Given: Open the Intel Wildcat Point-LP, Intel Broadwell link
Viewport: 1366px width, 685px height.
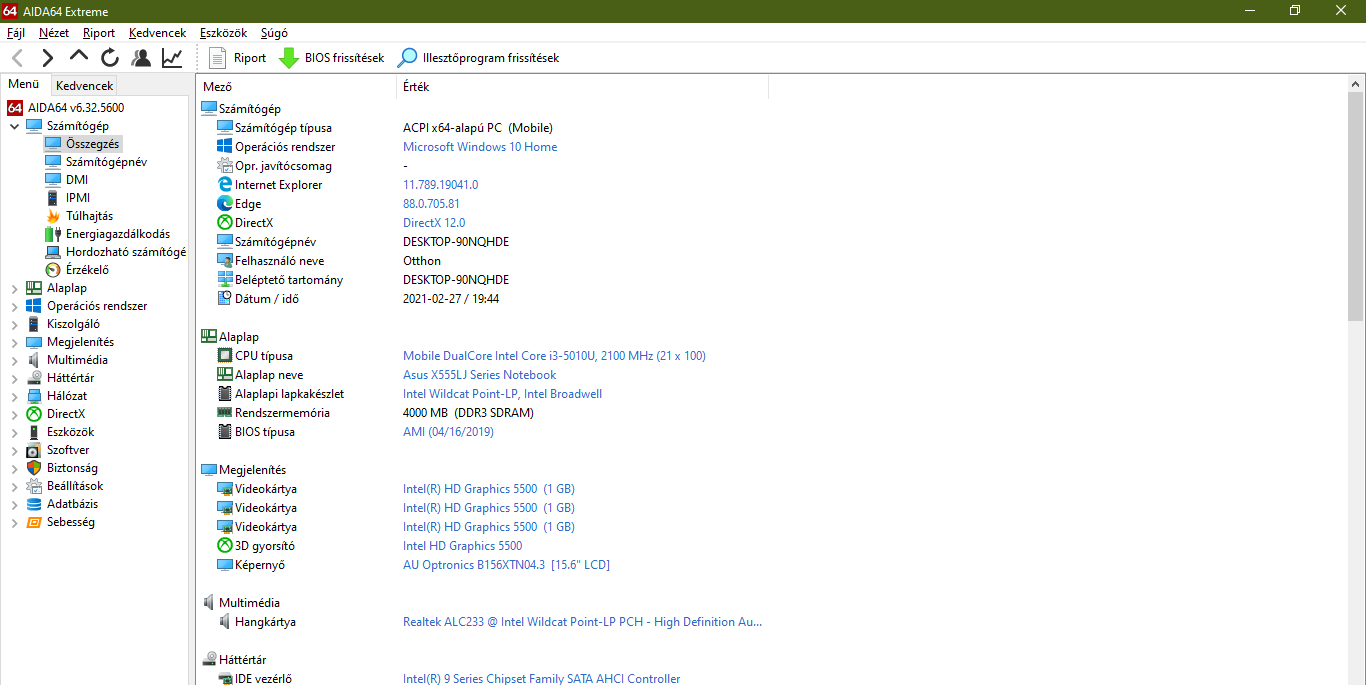Looking at the screenshot, I should (502, 394).
